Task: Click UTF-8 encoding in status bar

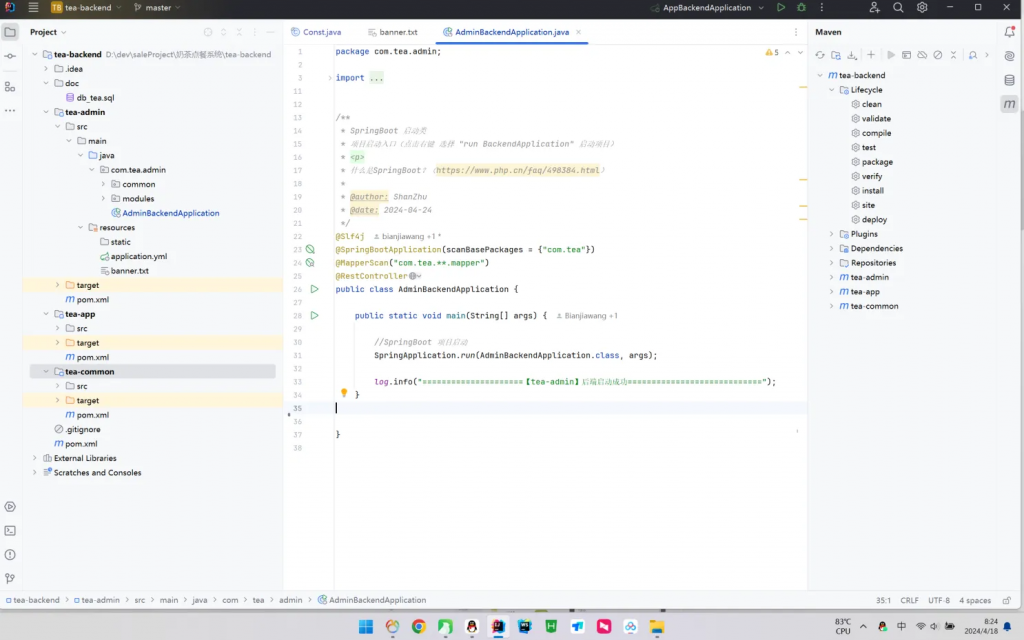Action: 938,600
